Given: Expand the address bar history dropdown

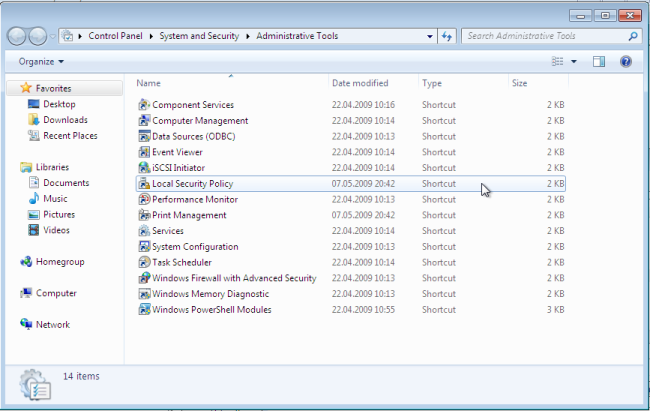Looking at the screenshot, I should [x=429, y=36].
